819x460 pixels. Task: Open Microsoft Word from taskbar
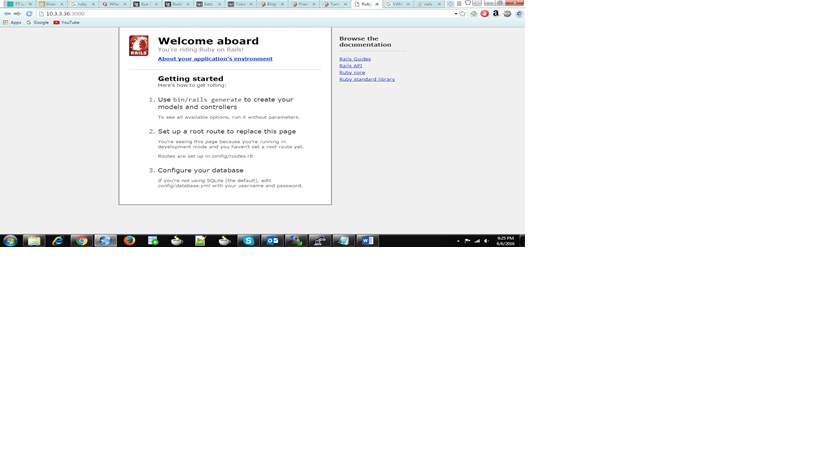point(367,241)
